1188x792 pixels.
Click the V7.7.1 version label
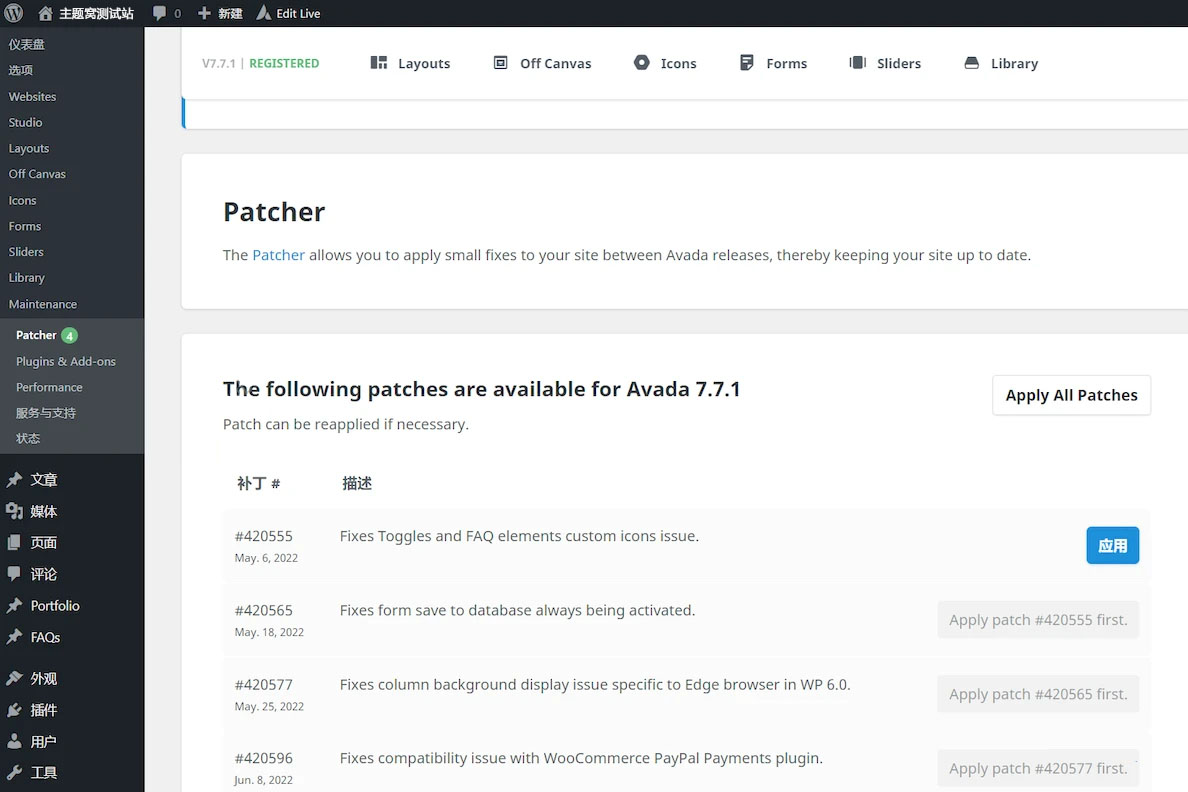[219, 64]
